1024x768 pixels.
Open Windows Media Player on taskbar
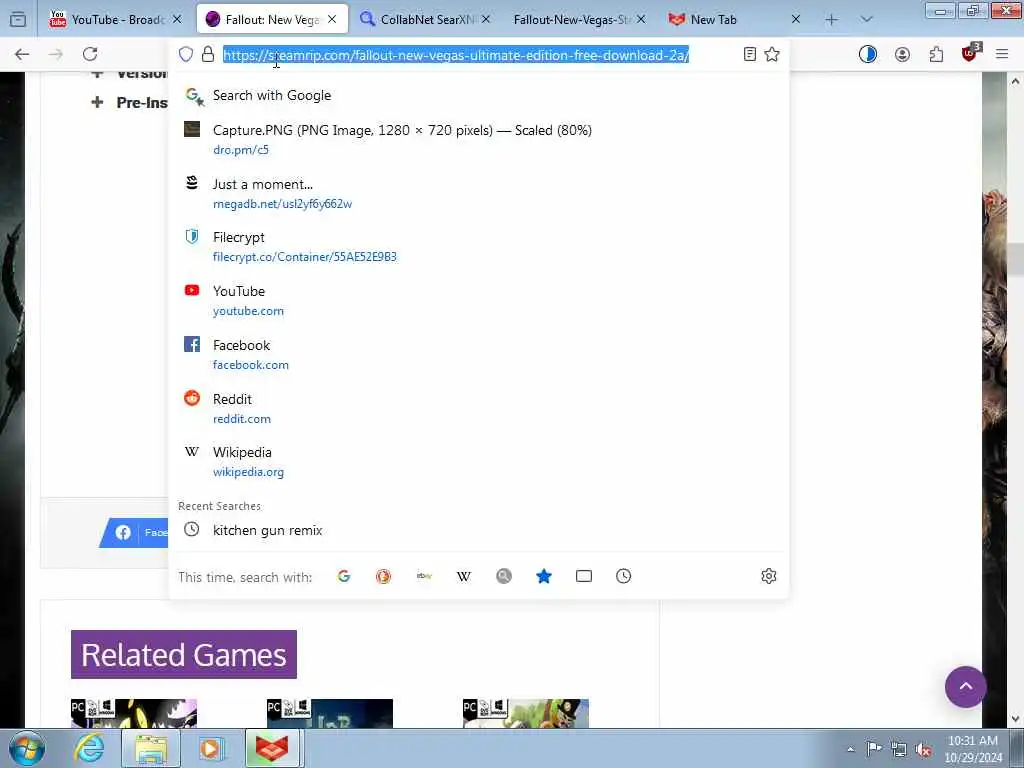click(x=211, y=748)
